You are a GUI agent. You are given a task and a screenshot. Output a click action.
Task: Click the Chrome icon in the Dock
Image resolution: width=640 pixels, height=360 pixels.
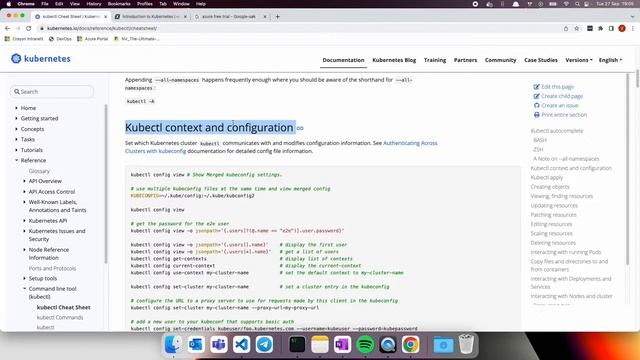(x=411, y=344)
